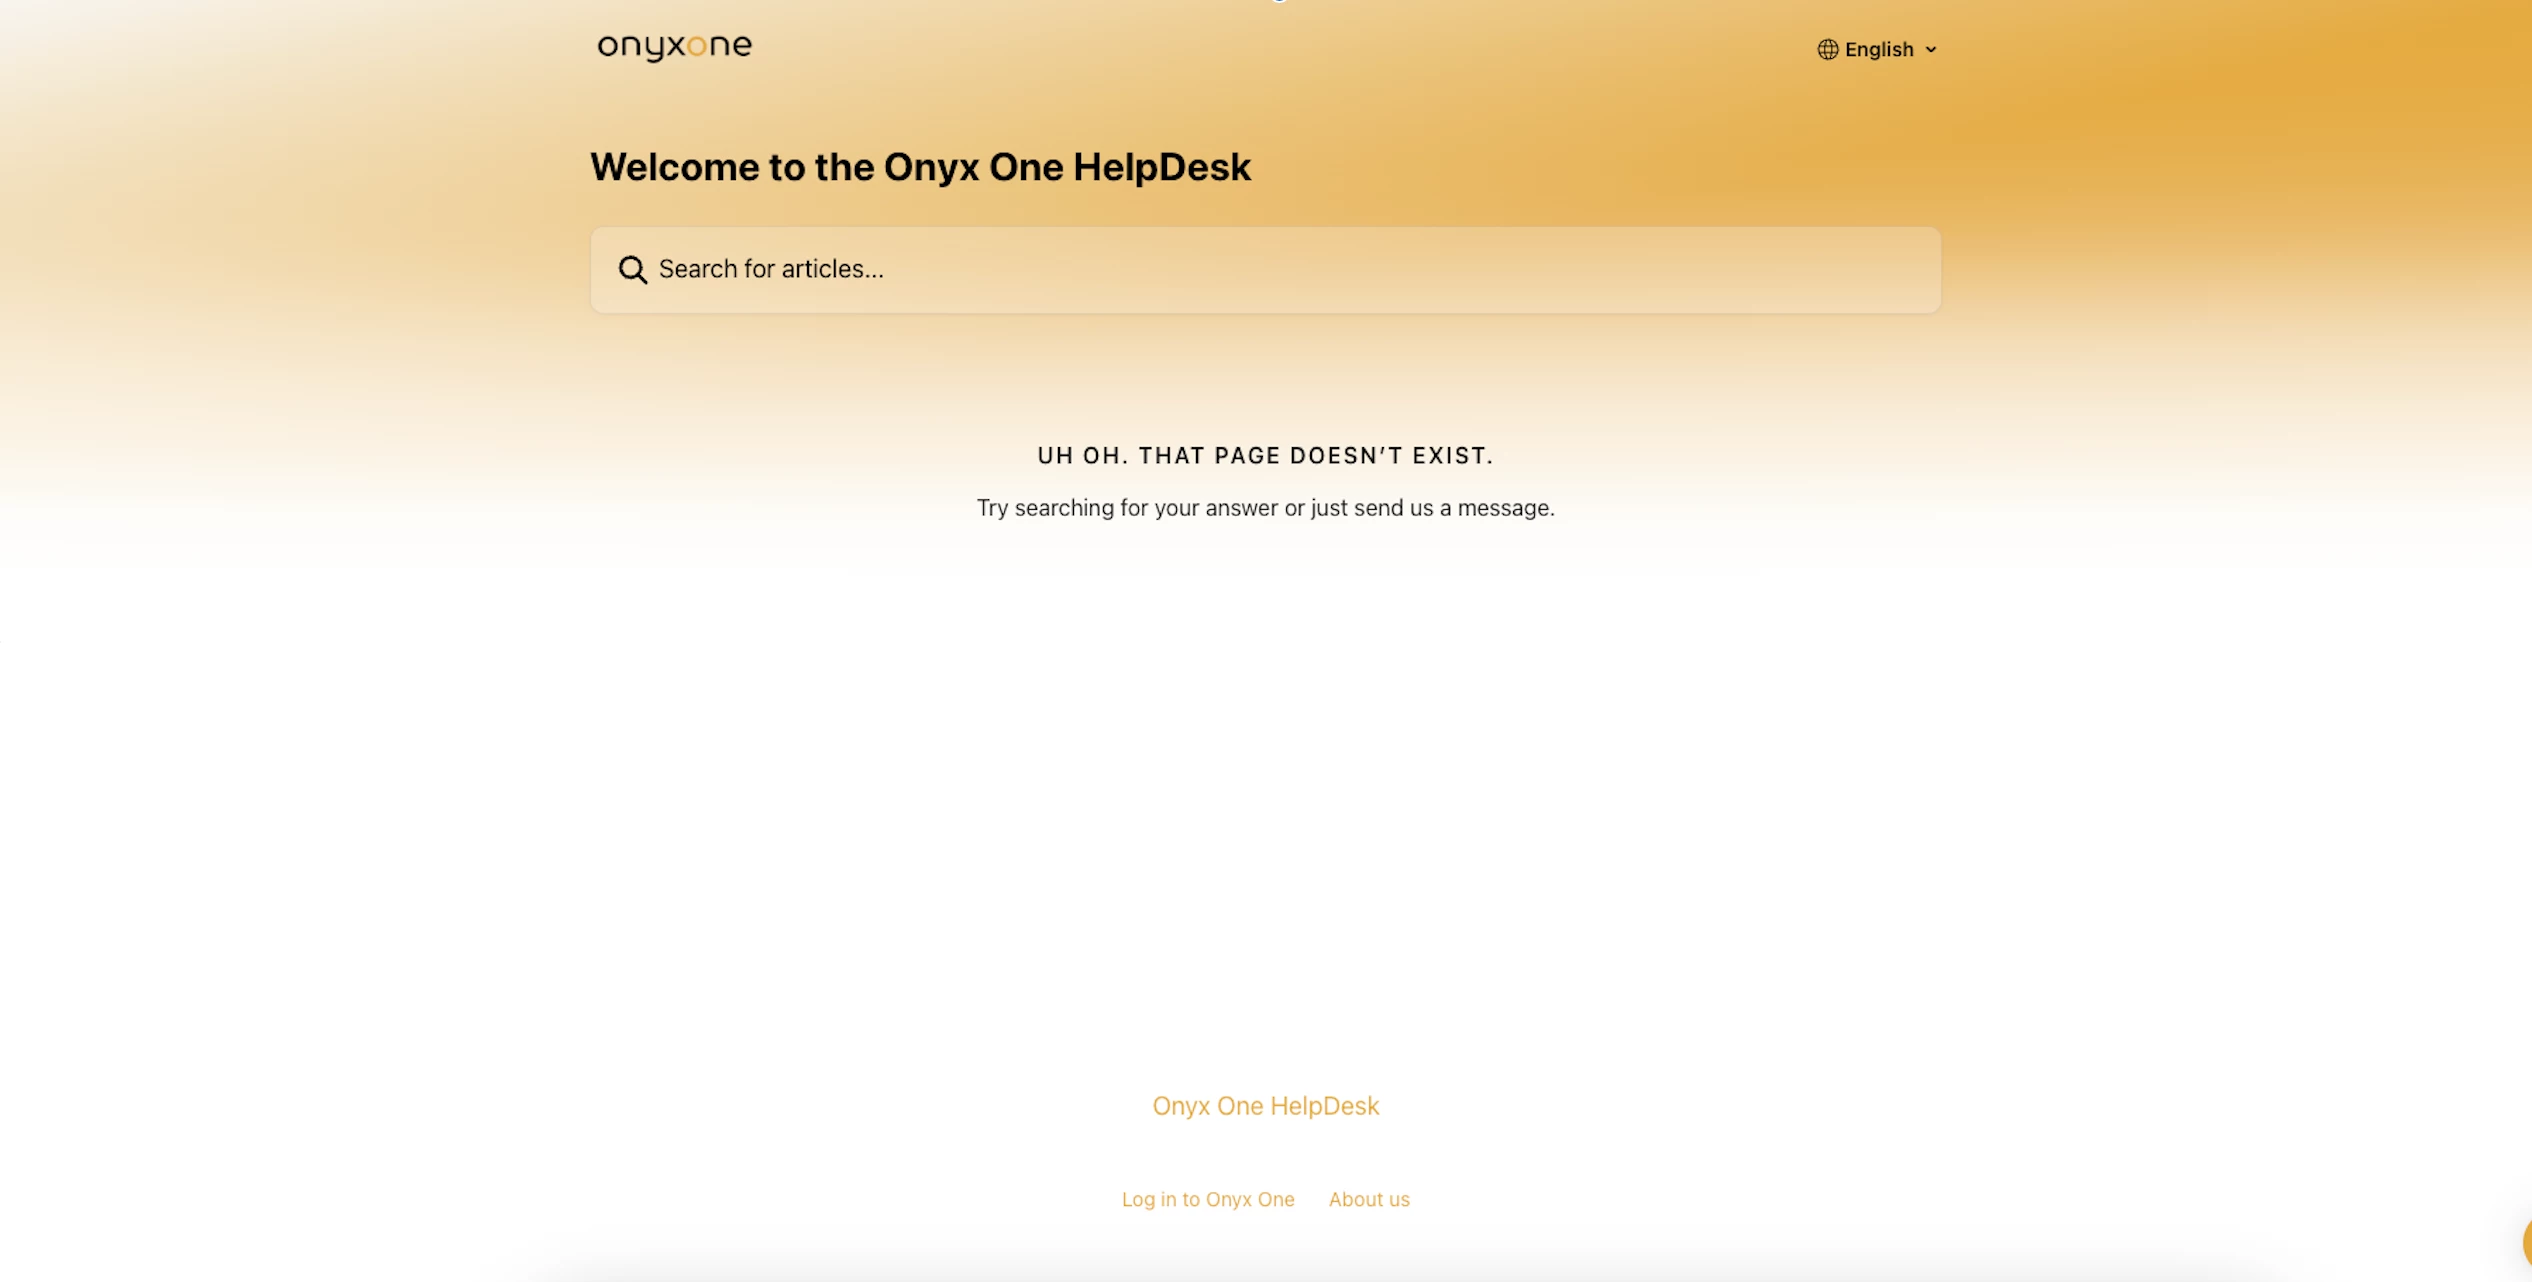Focus the Search for articles field
Screen dimensions: 2532x1282
coord(1265,269)
